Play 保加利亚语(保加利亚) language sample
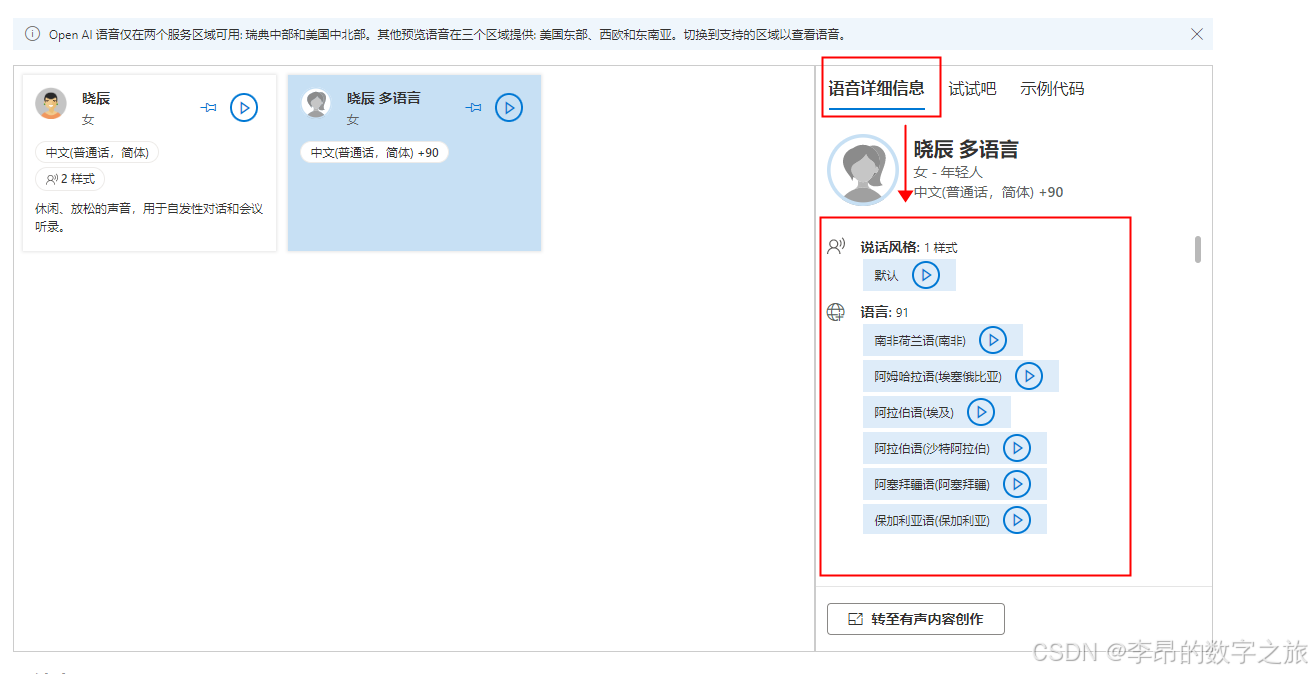Viewport: 1312px width, 674px height. 1017,519
